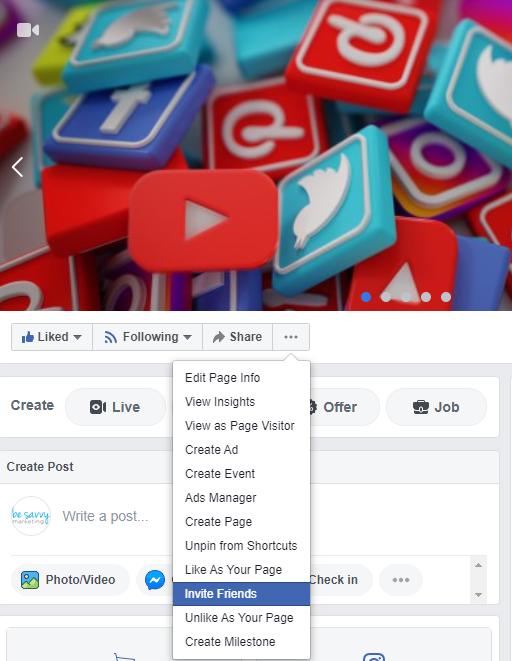
Task: Open Ads Manager from menu
Action: click(x=241, y=498)
